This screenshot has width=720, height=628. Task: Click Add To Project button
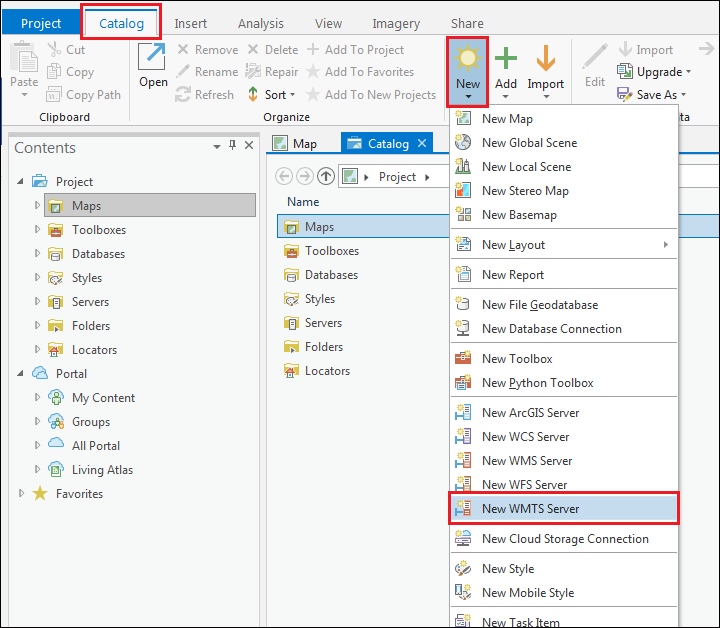click(355, 50)
